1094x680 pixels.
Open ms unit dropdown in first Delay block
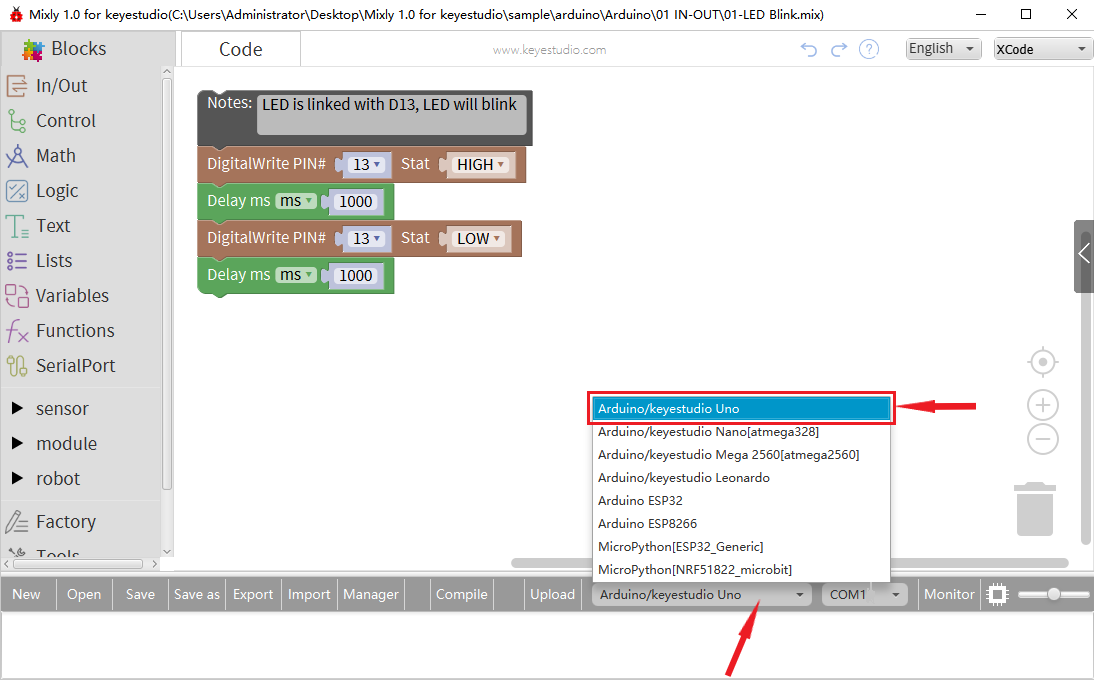[x=296, y=201]
